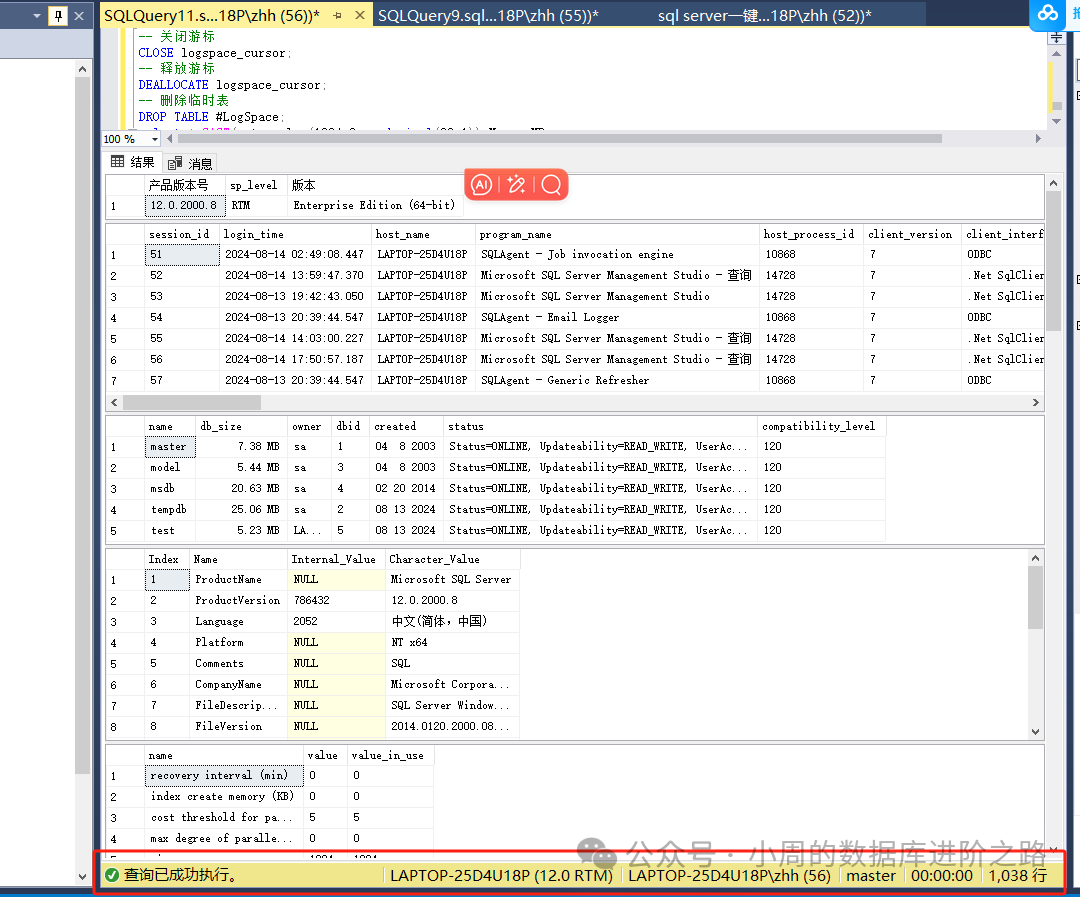This screenshot has width=1080, height=897.
Task: Click the blue cloud icon at top right
Action: (1048, 13)
